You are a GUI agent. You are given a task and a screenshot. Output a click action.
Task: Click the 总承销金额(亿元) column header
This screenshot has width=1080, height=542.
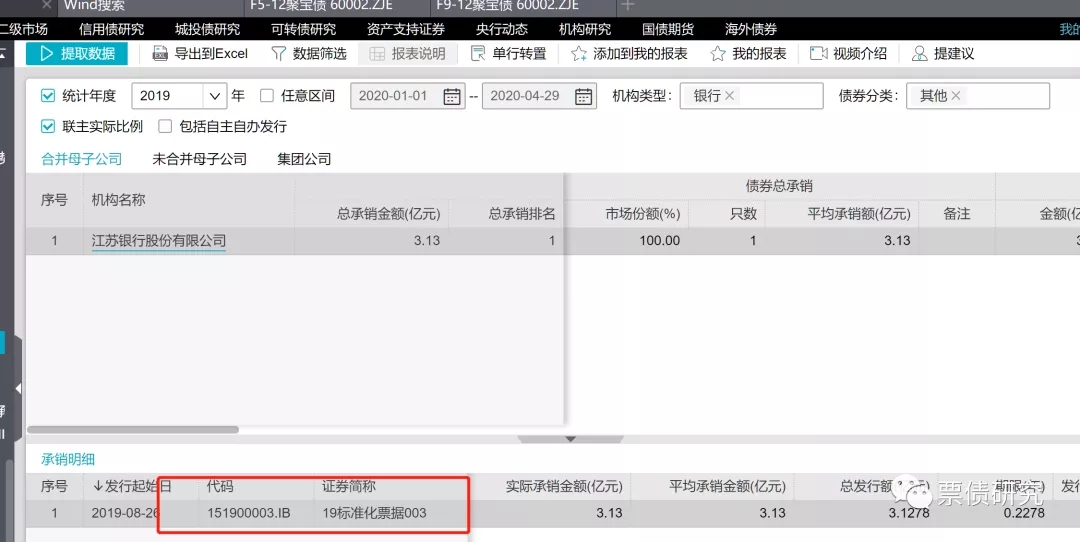pyautogui.click(x=388, y=213)
